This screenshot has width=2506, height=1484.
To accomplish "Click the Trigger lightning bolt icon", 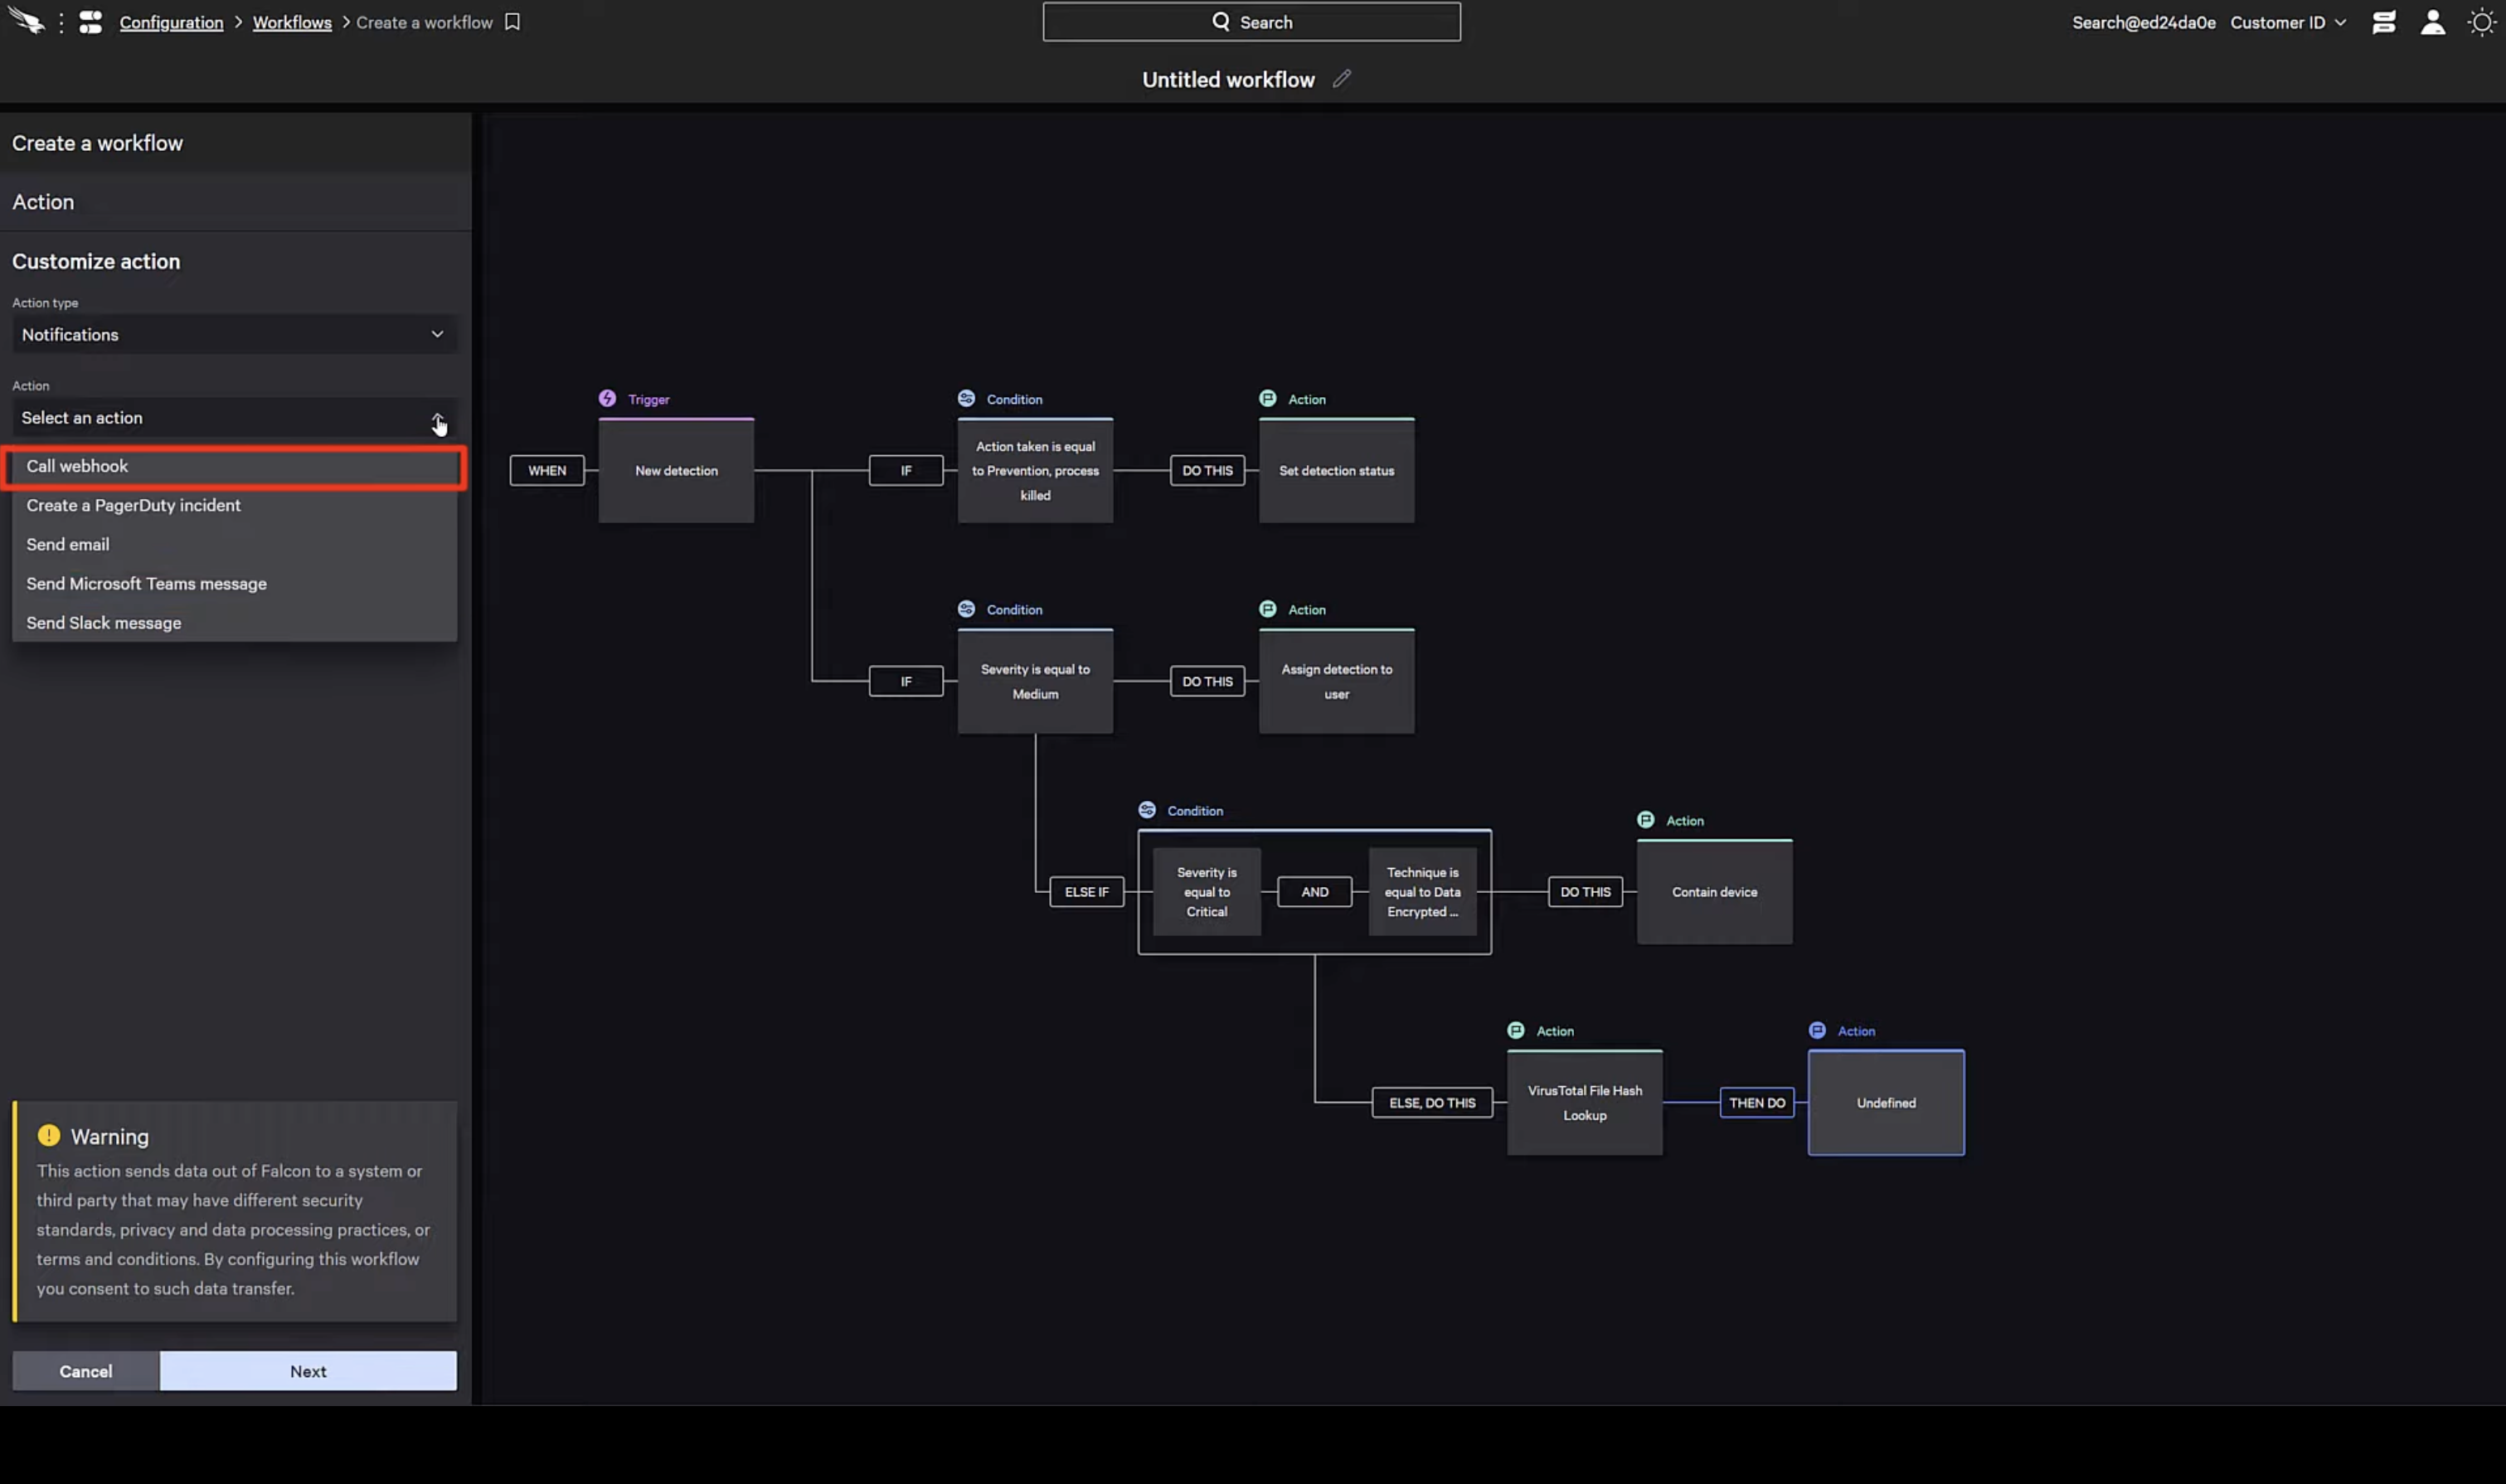I will 607,398.
